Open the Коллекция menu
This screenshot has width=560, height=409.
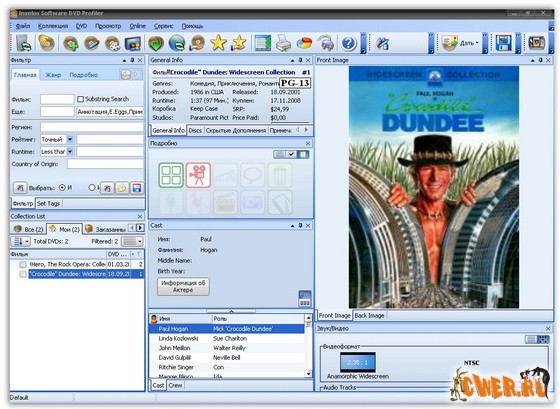pyautogui.click(x=53, y=26)
